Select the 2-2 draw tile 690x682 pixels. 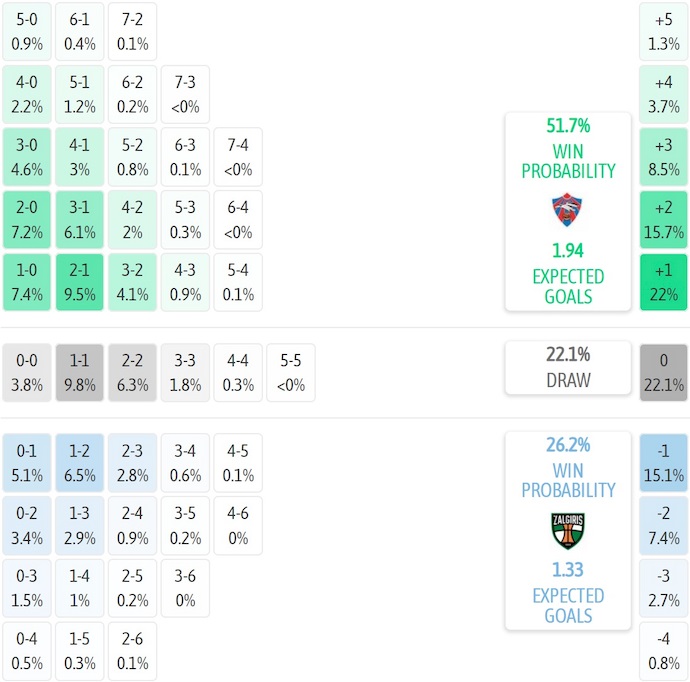tap(132, 372)
